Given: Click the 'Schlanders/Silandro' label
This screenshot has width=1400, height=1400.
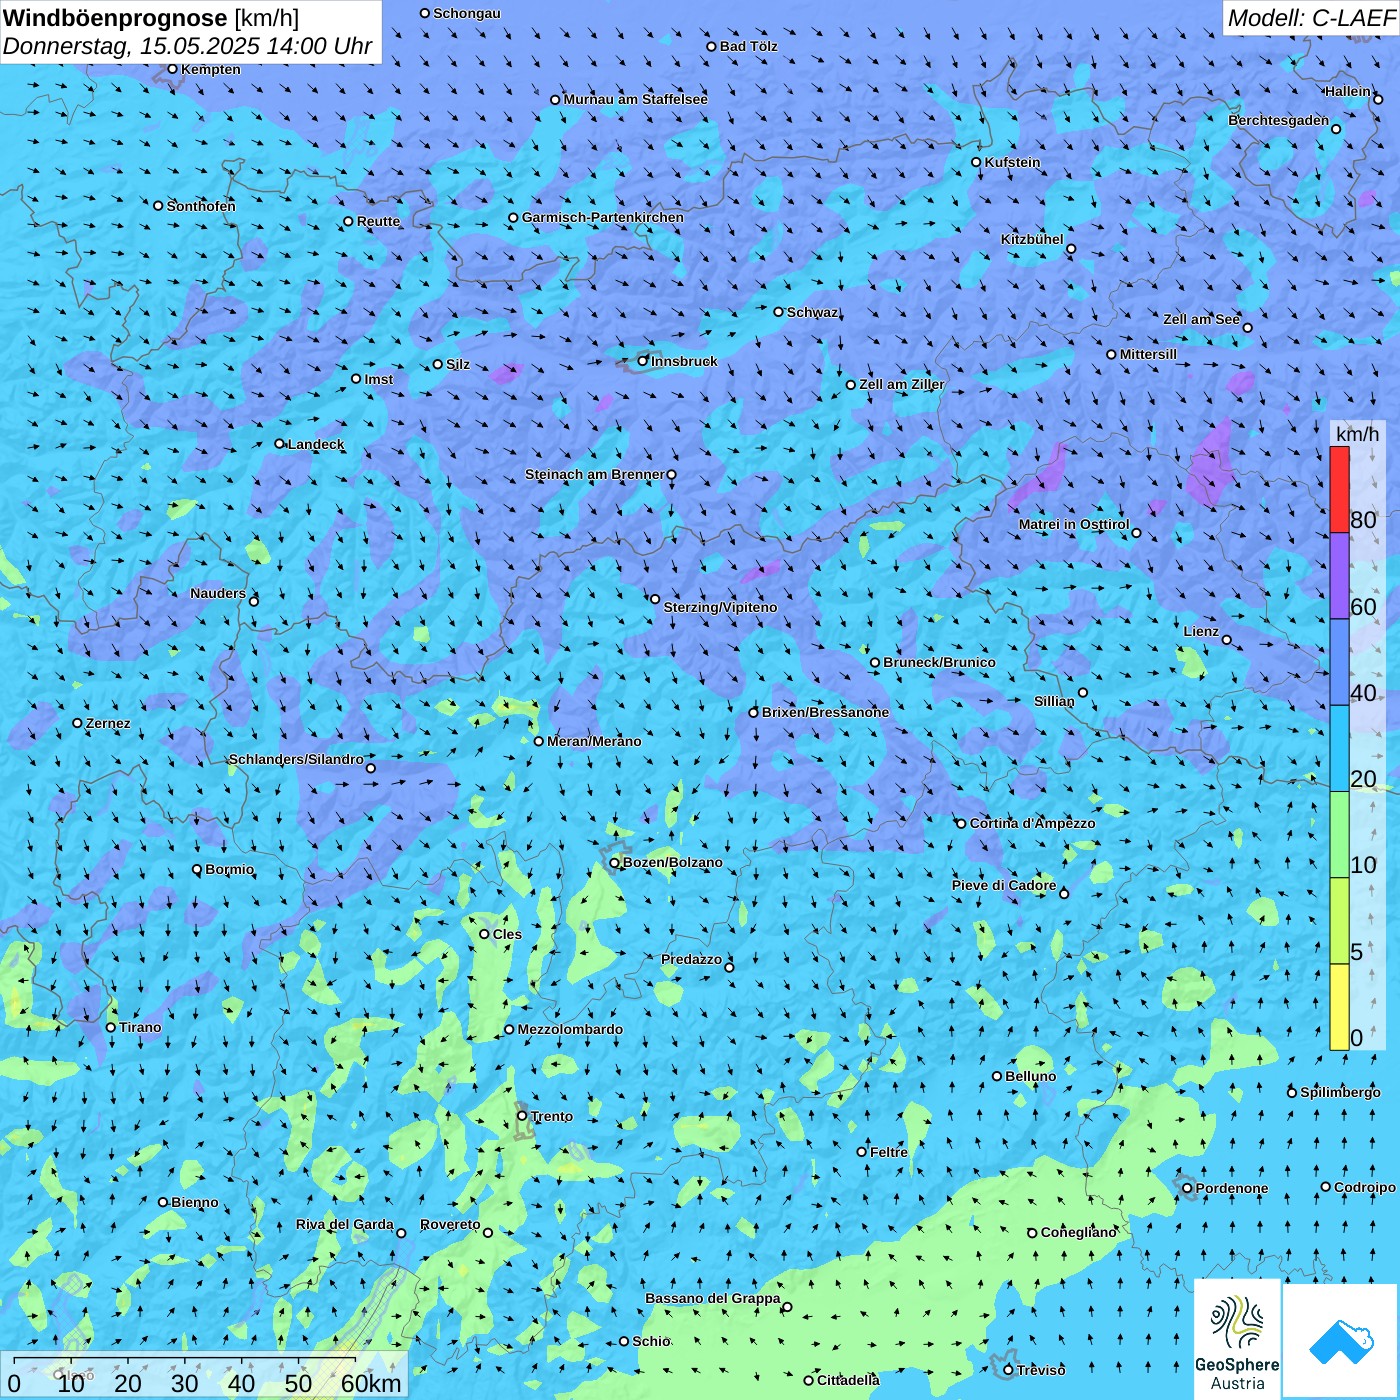Looking at the screenshot, I should tap(296, 760).
